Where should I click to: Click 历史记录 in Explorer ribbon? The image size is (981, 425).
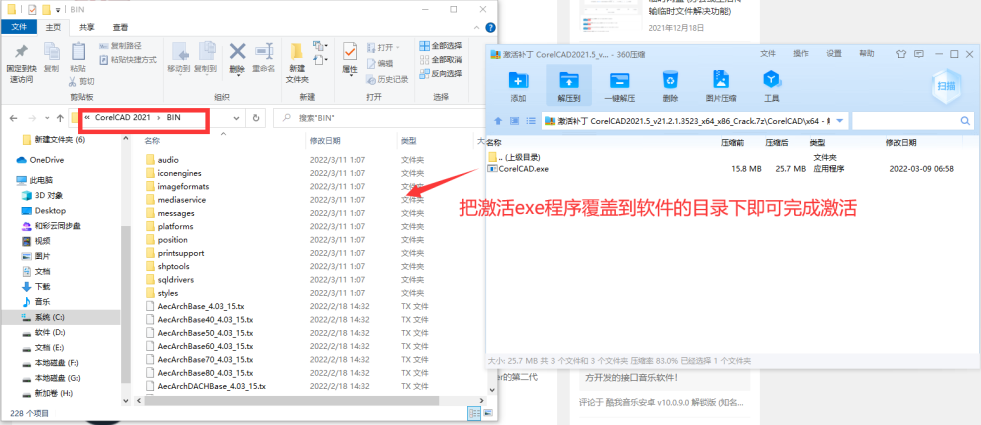[x=387, y=79]
